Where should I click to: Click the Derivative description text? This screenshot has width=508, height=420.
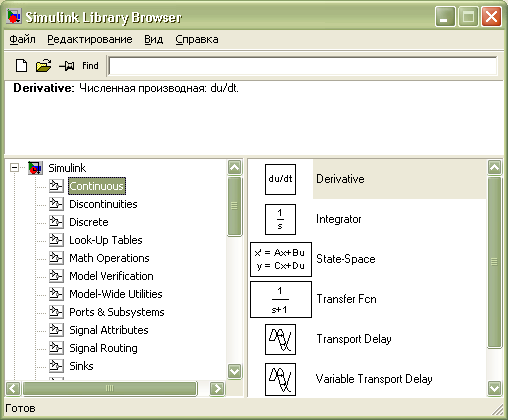tap(126, 88)
